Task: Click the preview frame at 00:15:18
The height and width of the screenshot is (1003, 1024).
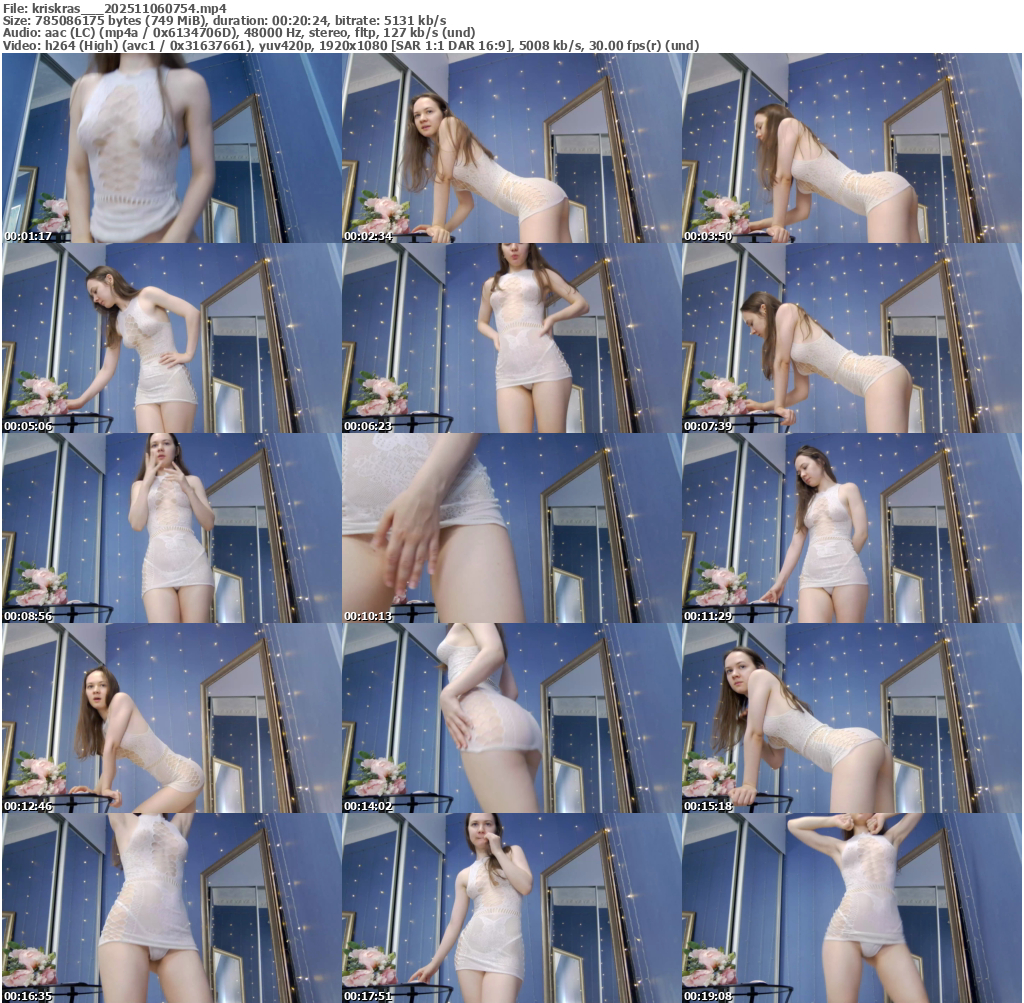Action: [x=852, y=718]
